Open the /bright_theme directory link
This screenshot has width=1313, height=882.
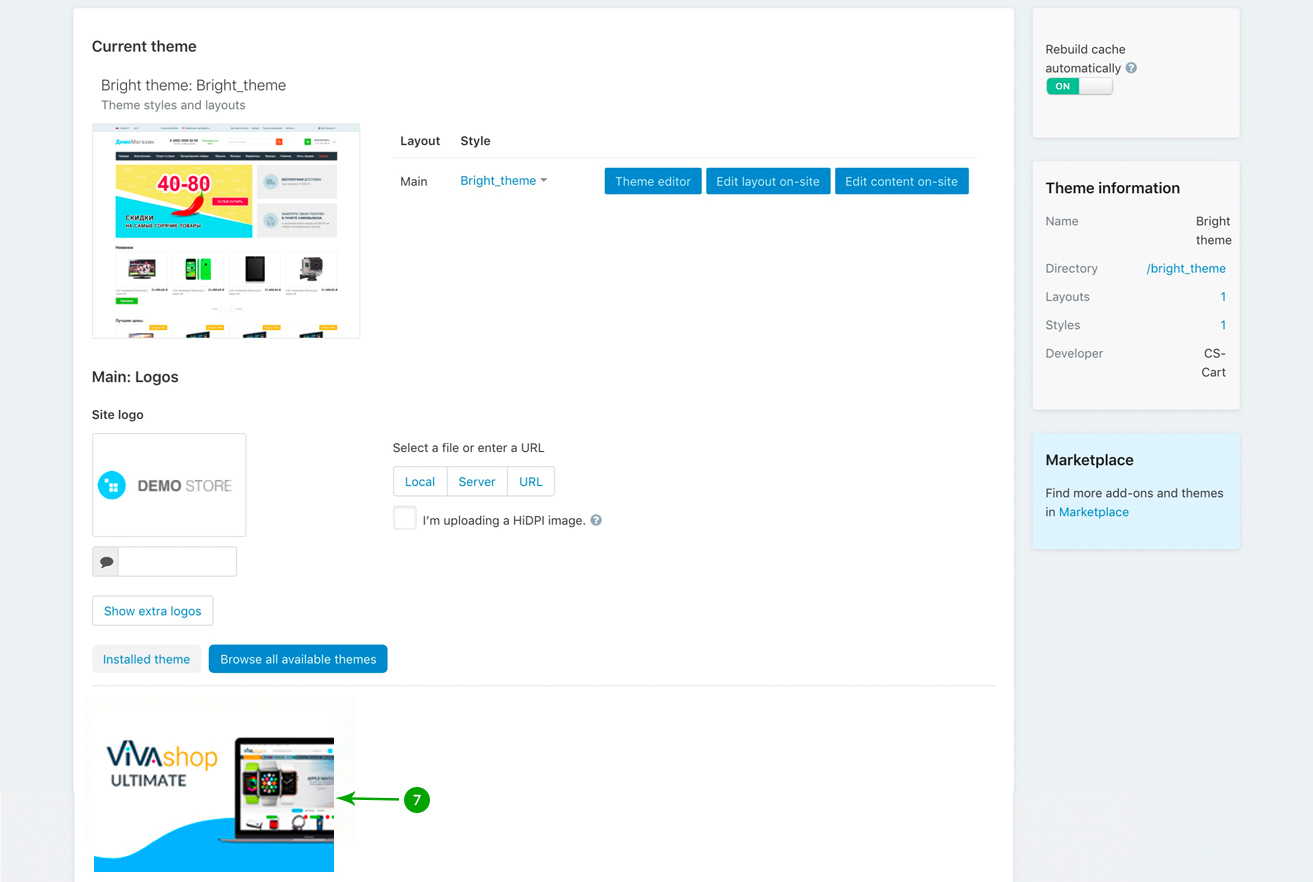tap(1186, 268)
